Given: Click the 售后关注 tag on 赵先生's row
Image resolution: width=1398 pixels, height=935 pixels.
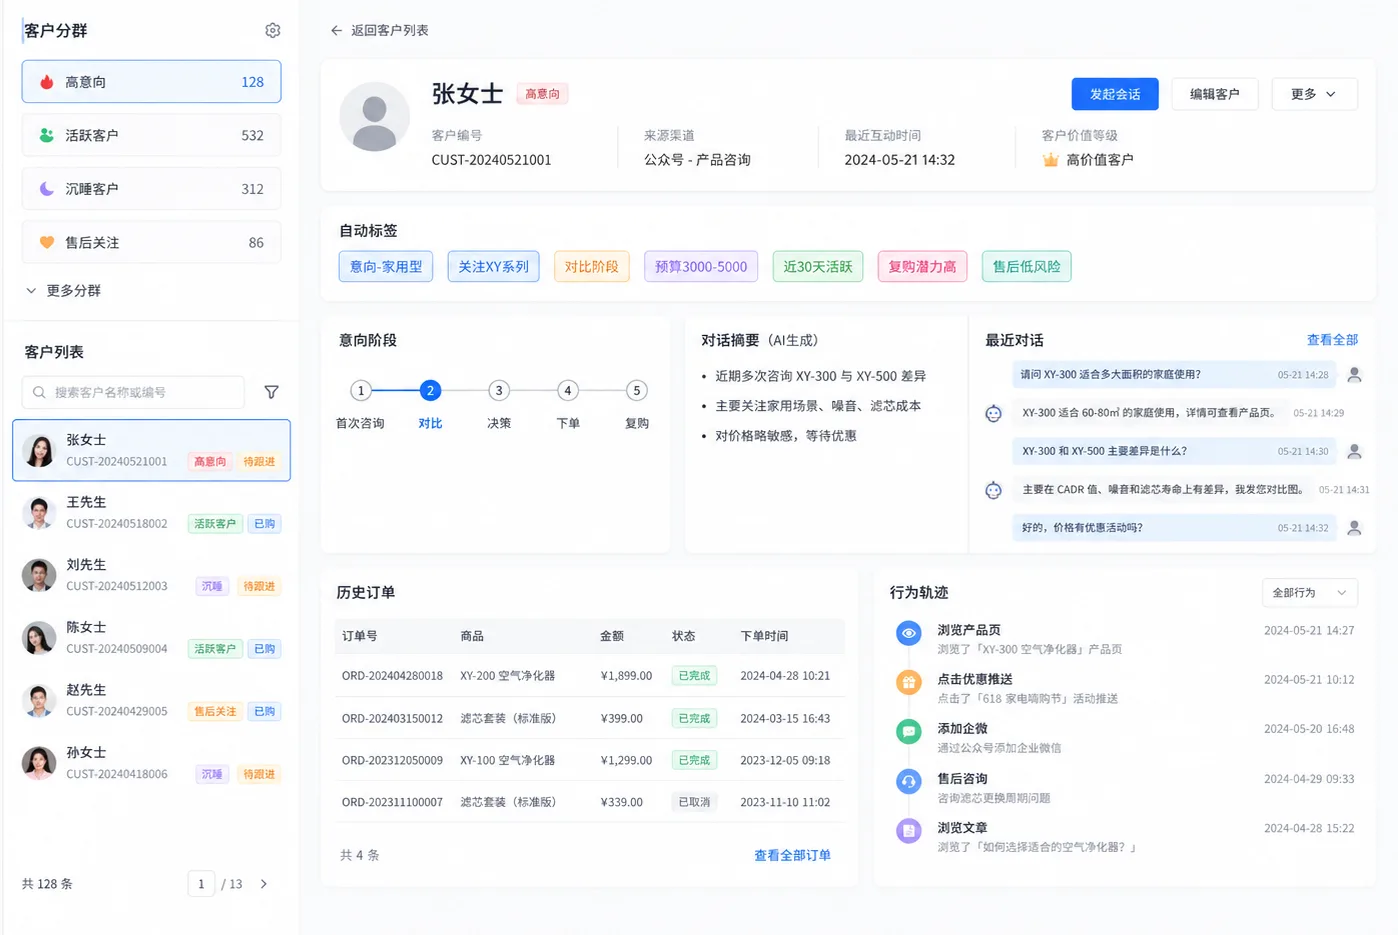Looking at the screenshot, I should (x=215, y=711).
